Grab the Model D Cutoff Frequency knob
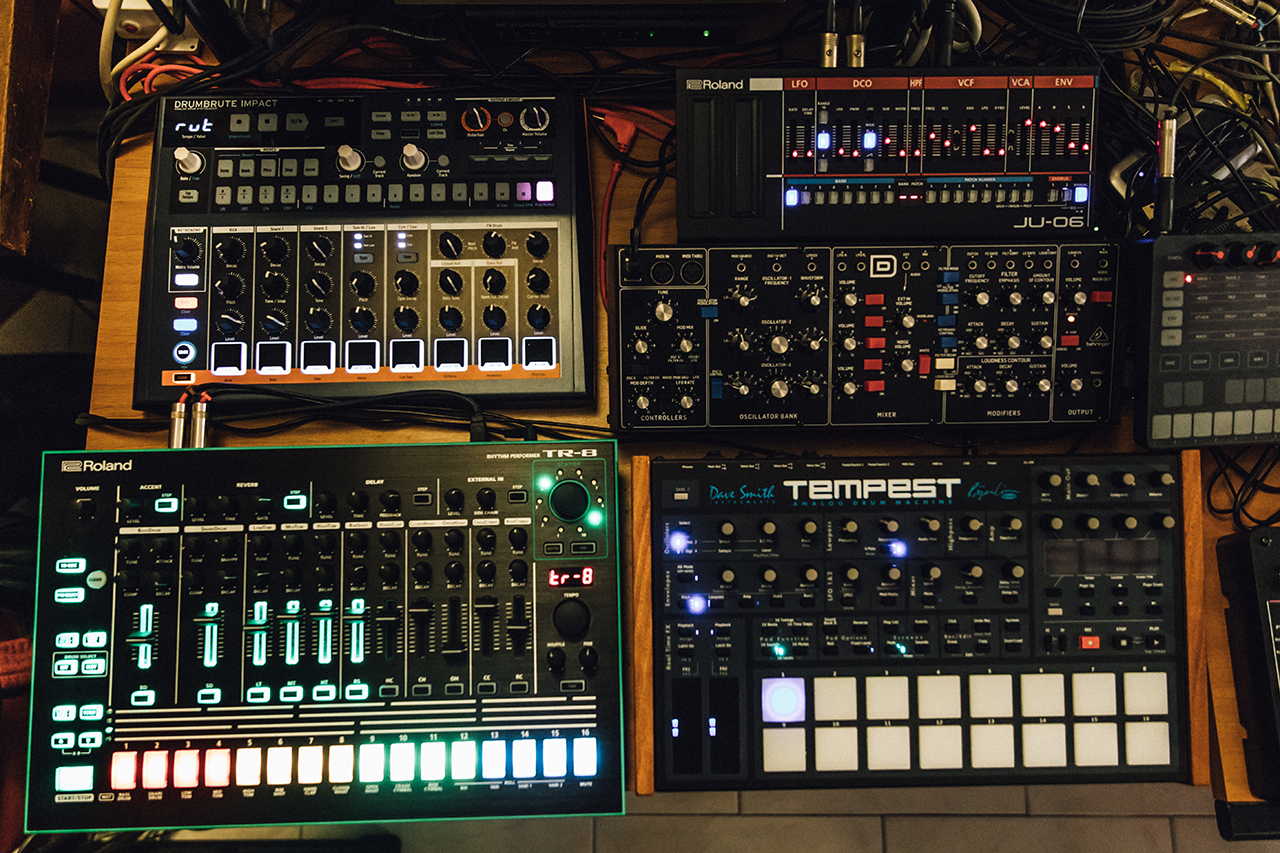Viewport: 1280px width, 853px height. [x=982, y=298]
